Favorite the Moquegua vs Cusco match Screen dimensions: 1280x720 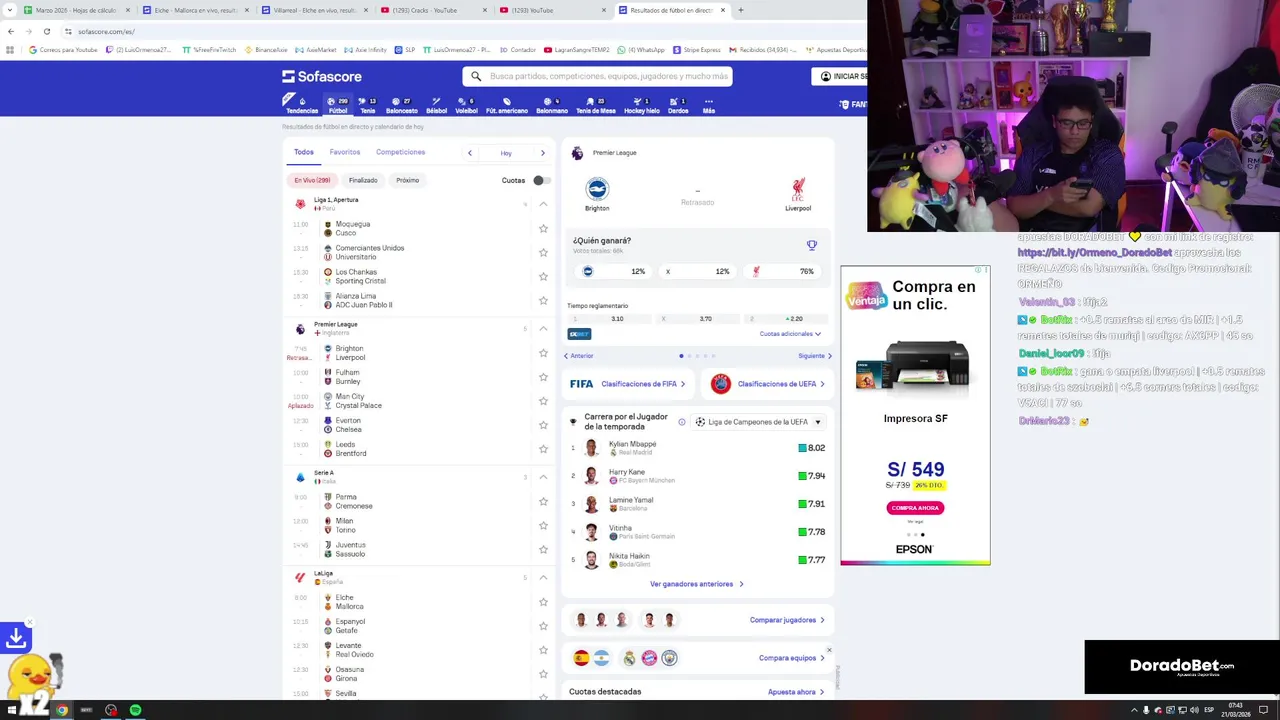point(543,228)
